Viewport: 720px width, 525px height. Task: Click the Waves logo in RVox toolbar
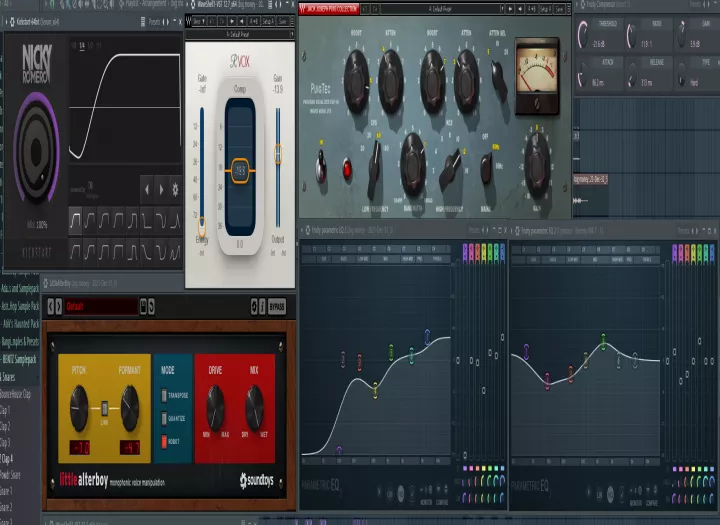click(189, 21)
